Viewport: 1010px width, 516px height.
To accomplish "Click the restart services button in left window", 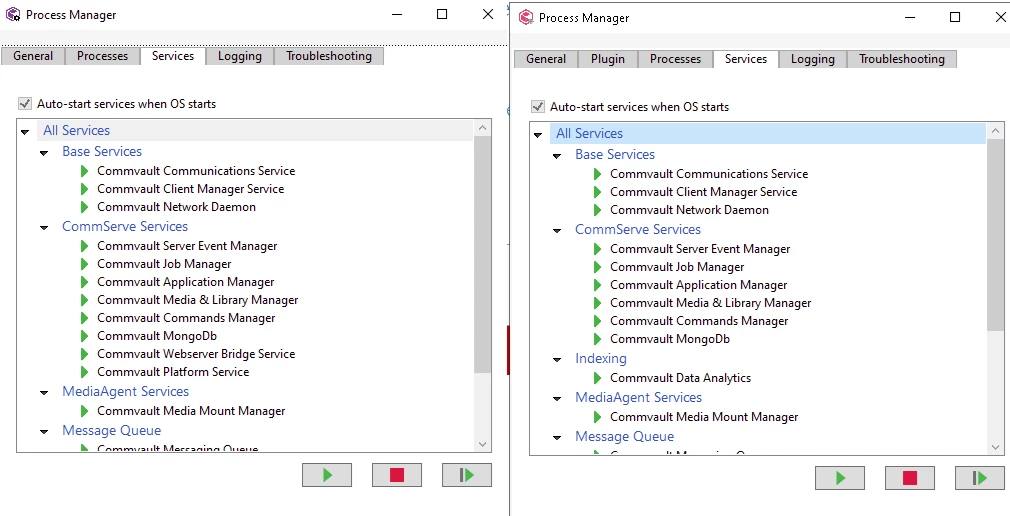I will (467, 475).
